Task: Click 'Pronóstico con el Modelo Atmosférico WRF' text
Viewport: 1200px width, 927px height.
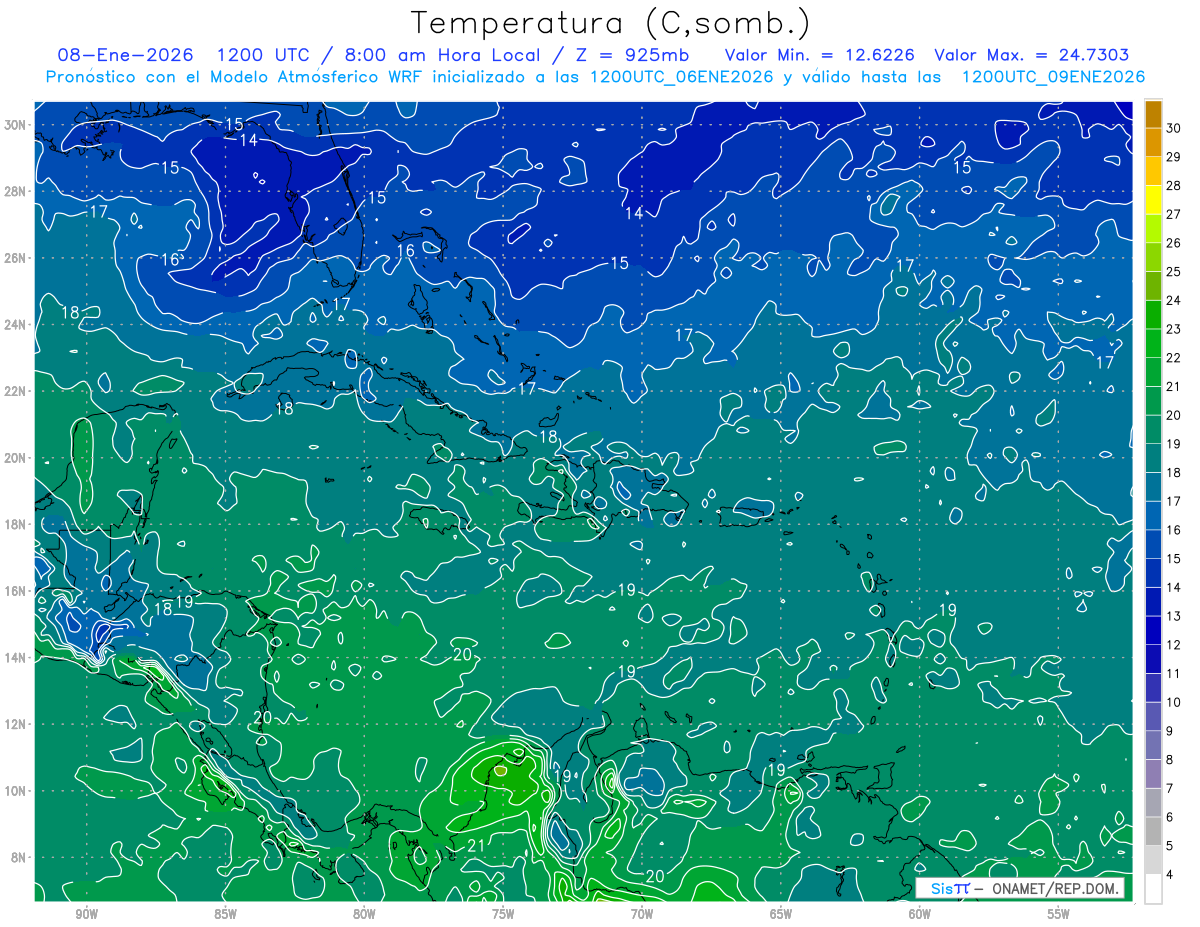Action: pos(235,77)
